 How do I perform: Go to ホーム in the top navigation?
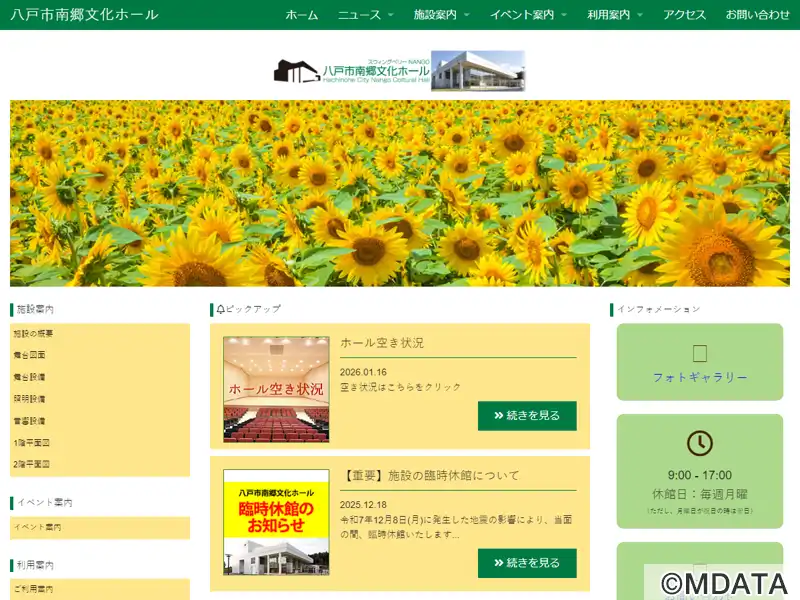coord(302,15)
